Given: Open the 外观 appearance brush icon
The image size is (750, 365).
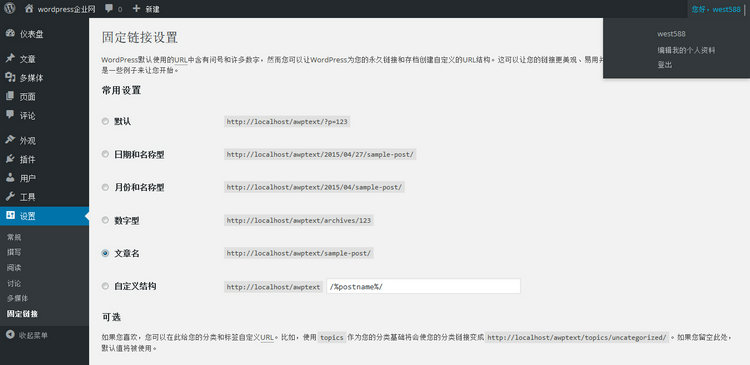Looking at the screenshot, I should [x=10, y=140].
